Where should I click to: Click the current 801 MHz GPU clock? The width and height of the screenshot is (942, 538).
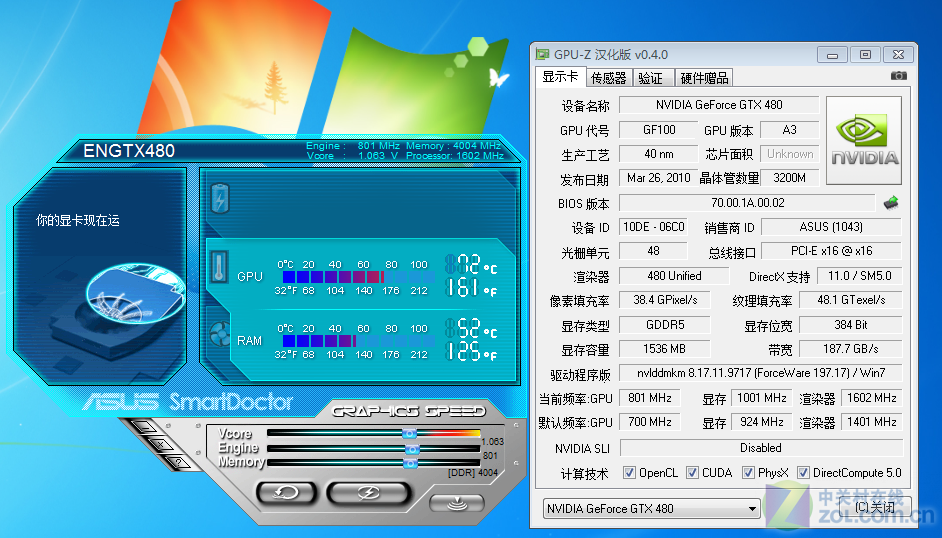point(650,397)
